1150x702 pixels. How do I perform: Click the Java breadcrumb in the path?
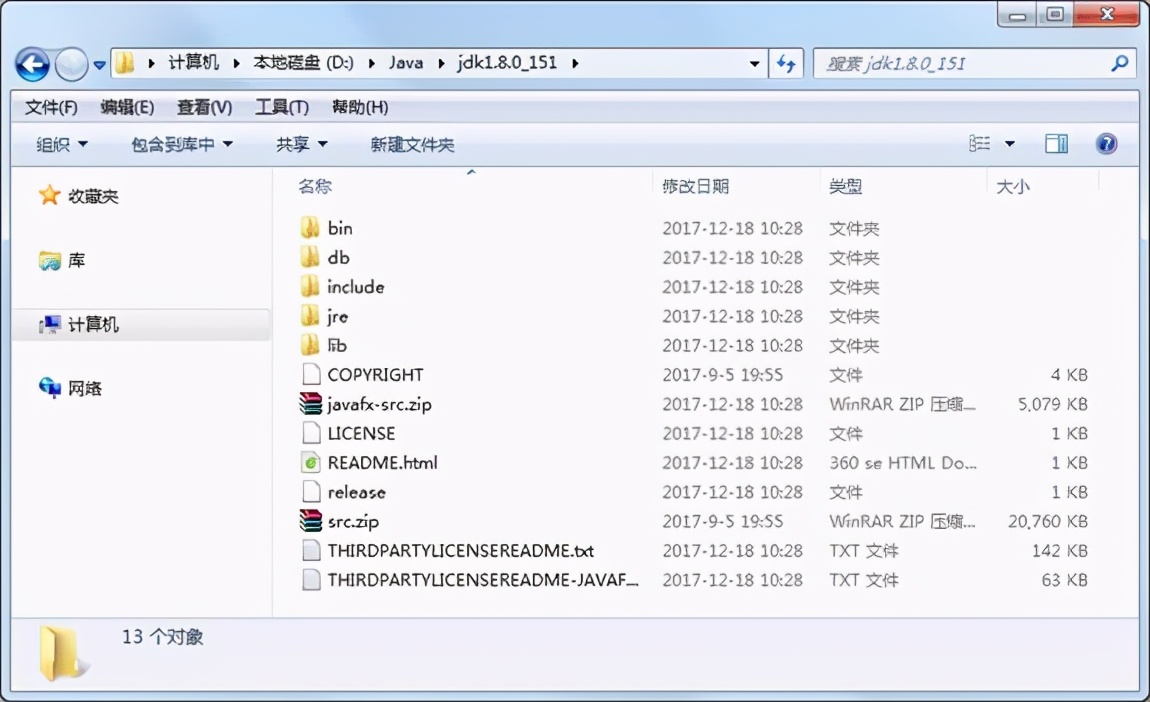406,62
